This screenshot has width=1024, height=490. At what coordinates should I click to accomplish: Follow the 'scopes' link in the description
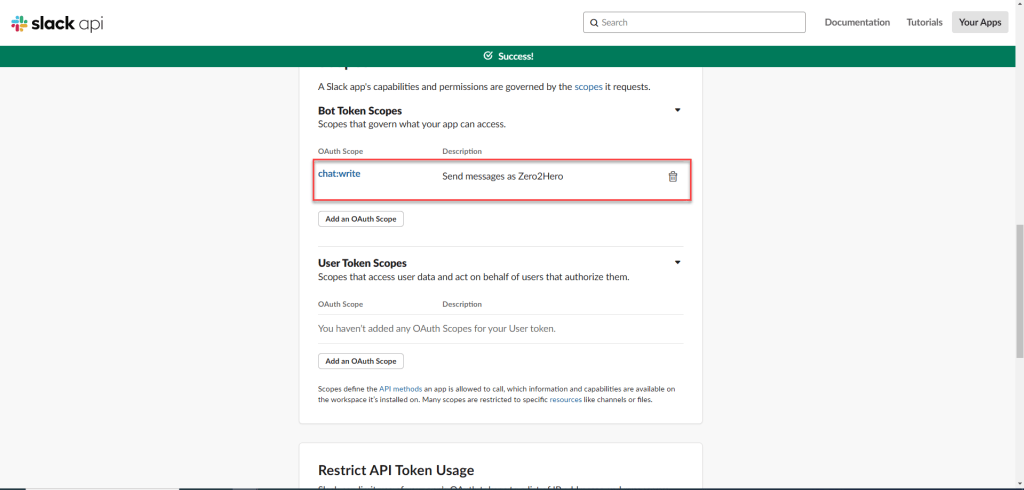point(588,87)
